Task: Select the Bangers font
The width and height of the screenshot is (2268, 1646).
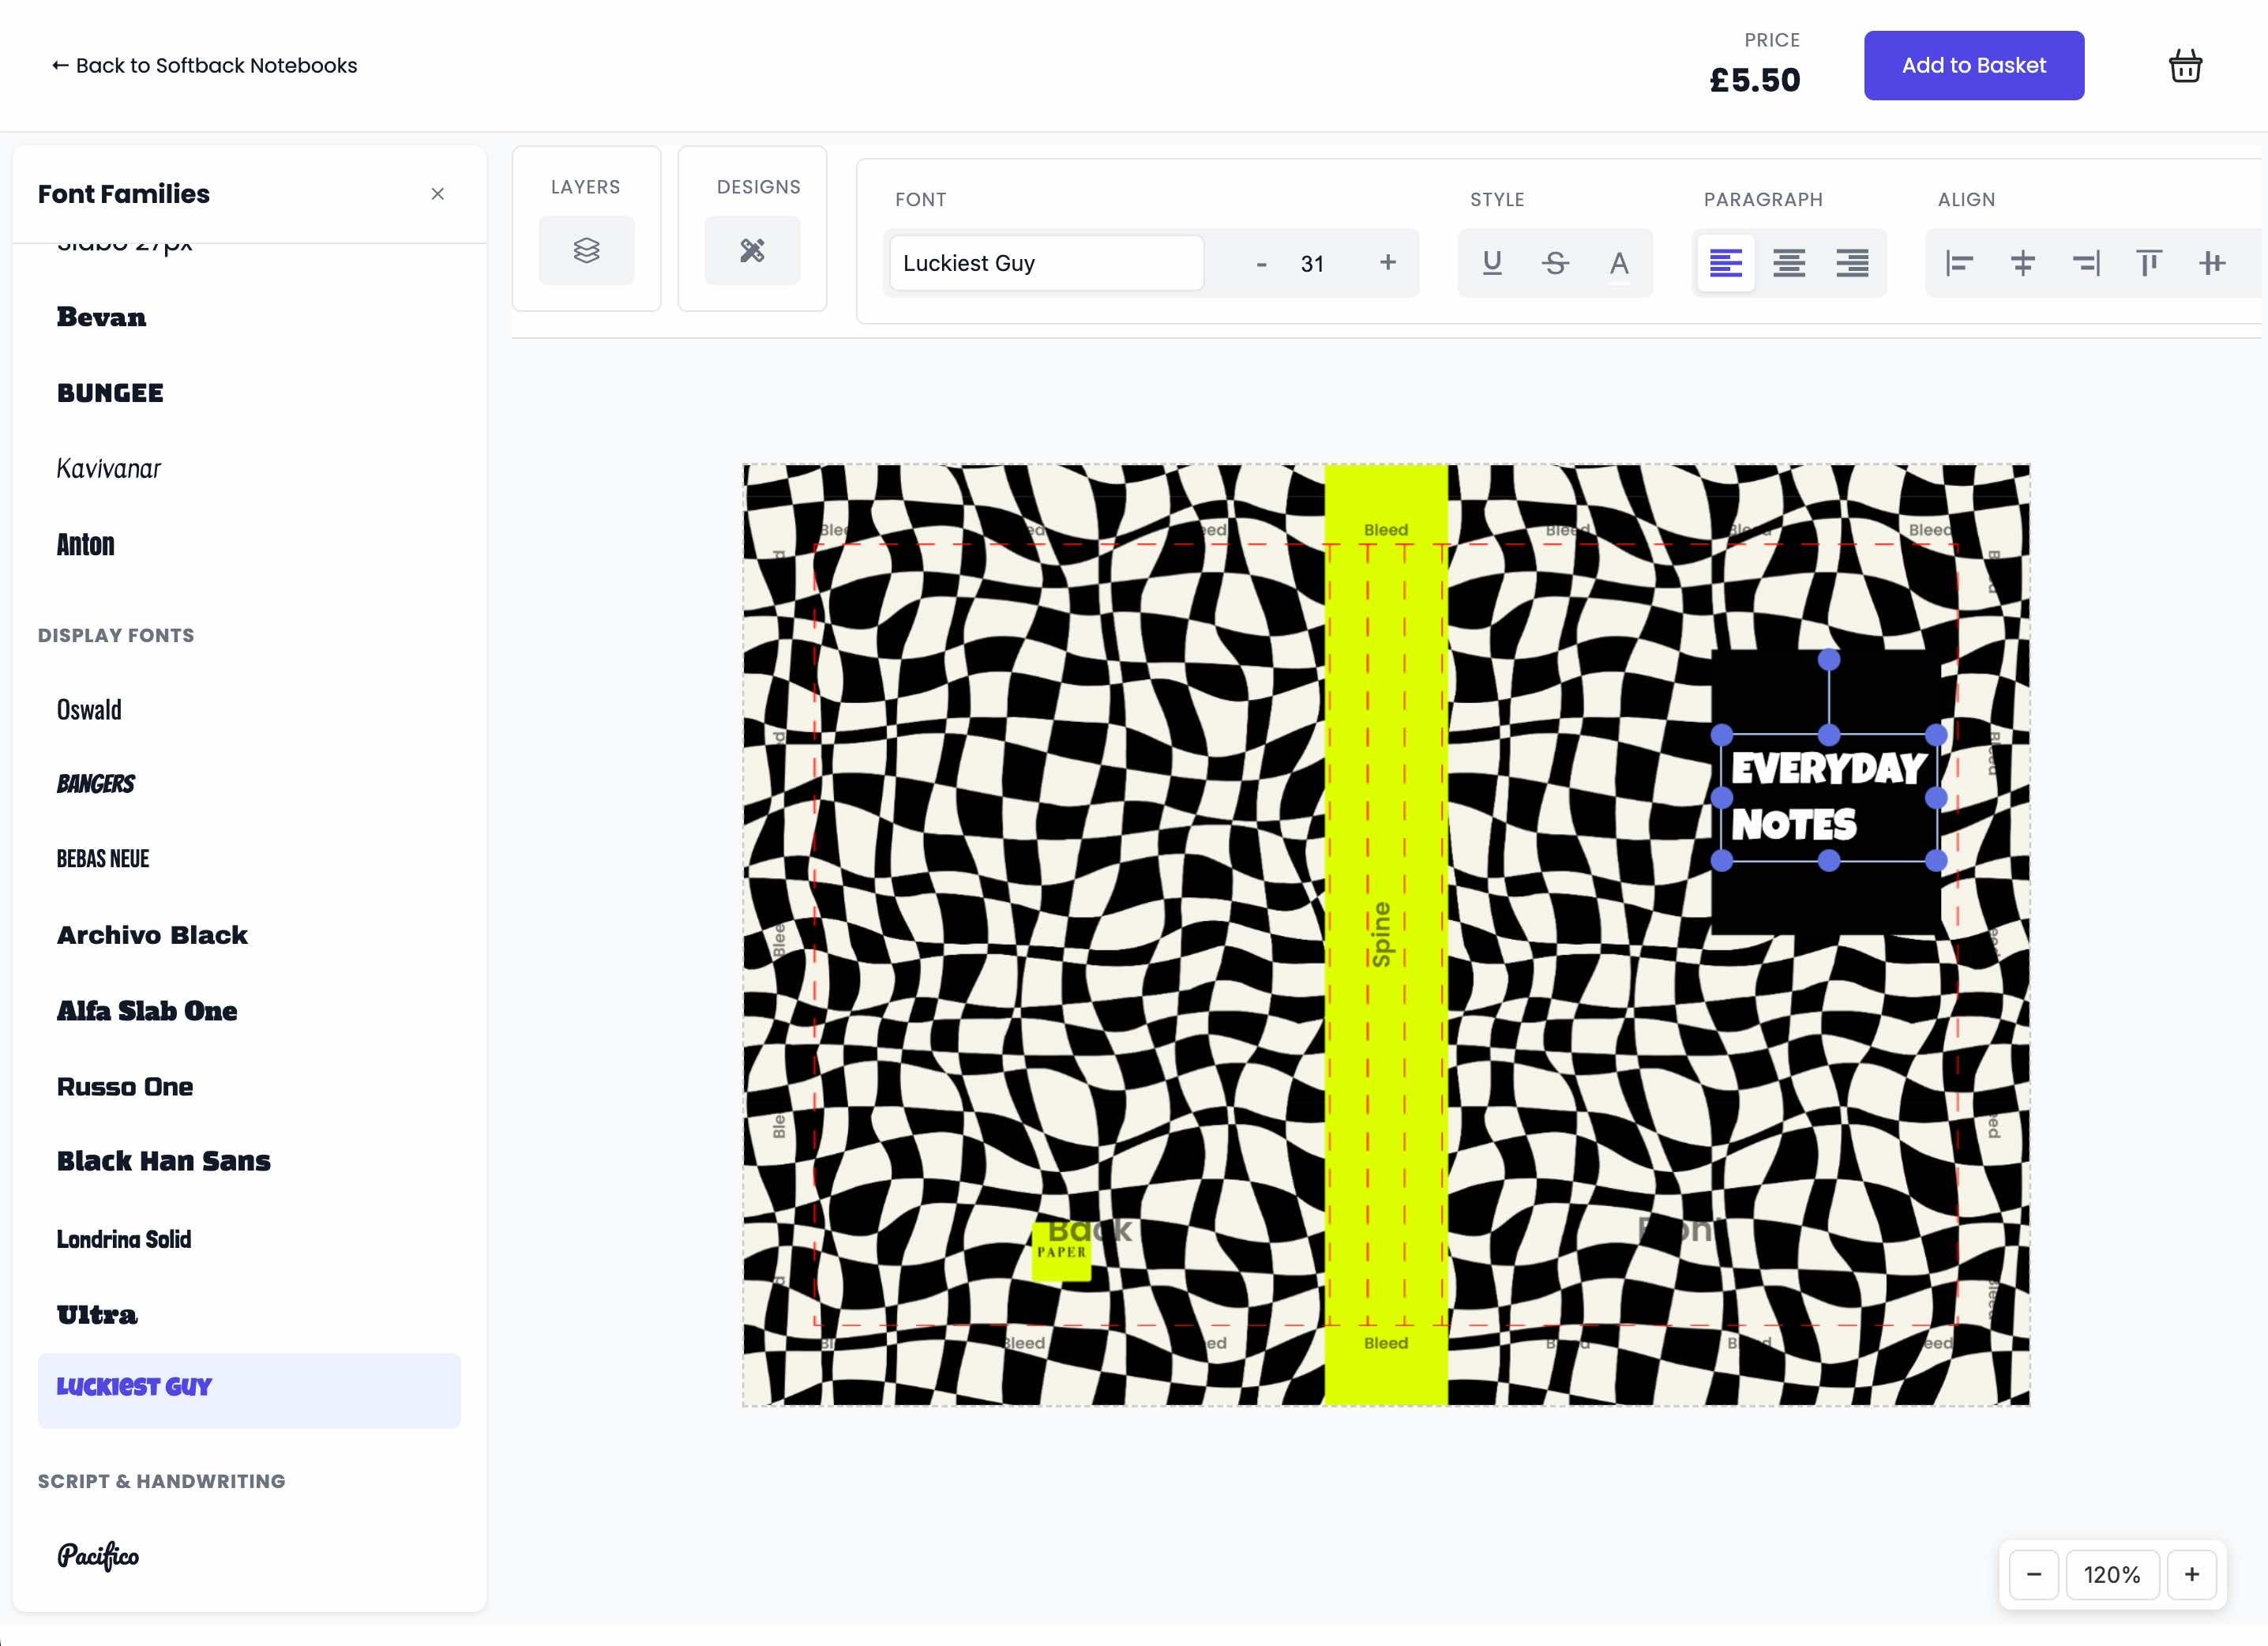Action: (96, 783)
